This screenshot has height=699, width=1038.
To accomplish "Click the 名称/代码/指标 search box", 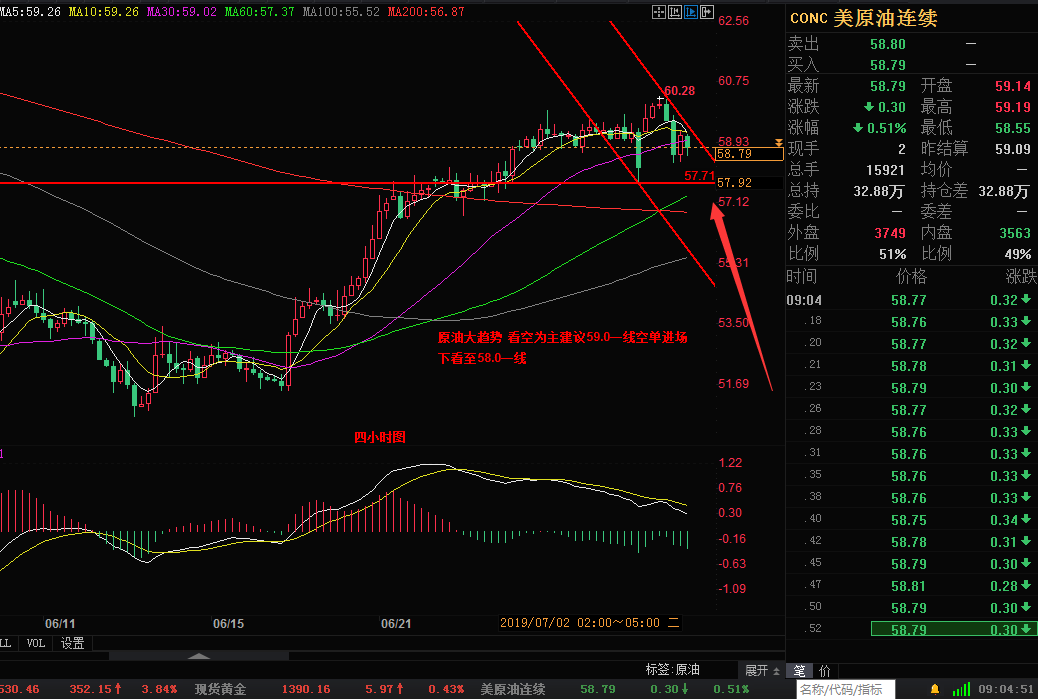I will 845,690.
